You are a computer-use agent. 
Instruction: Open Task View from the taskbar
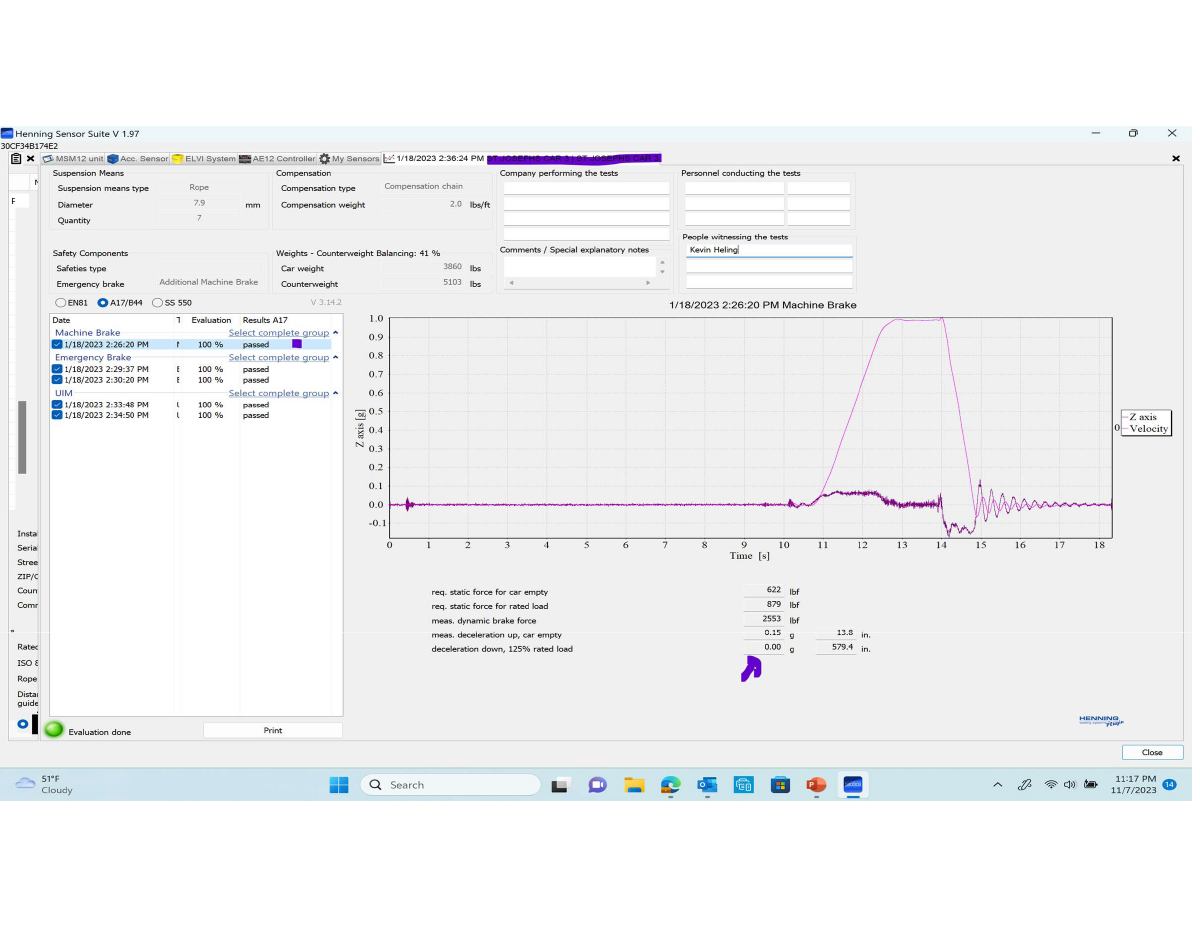point(561,785)
